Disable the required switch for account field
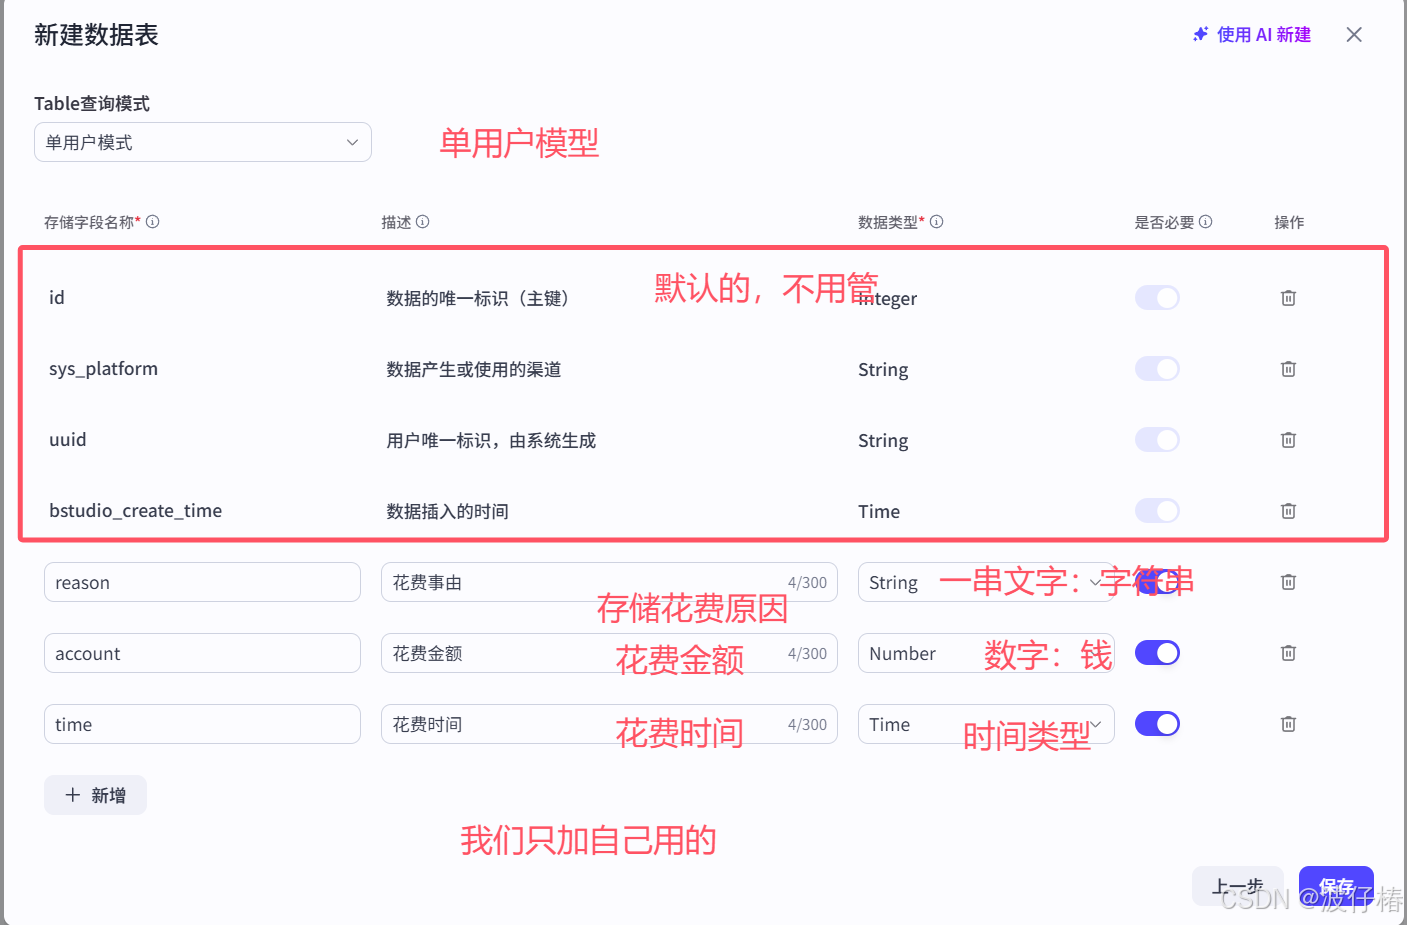The height and width of the screenshot is (925, 1407). pos(1157,652)
